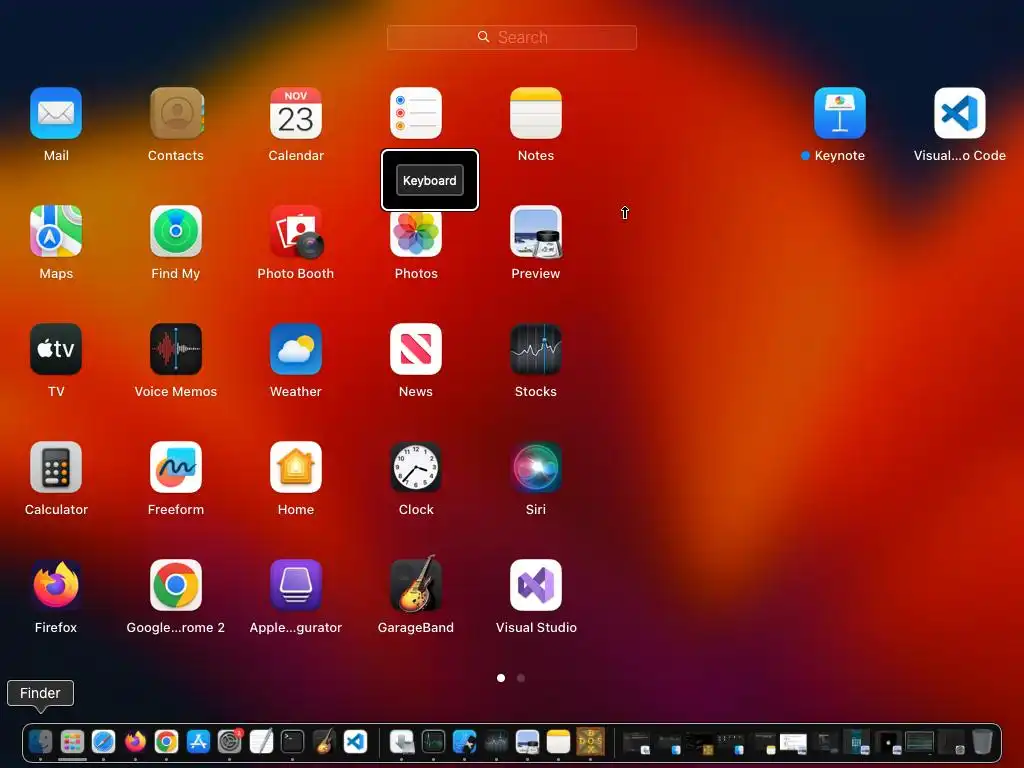This screenshot has width=1024, height=768.
Task: Open the Calculator app
Action: click(x=56, y=467)
